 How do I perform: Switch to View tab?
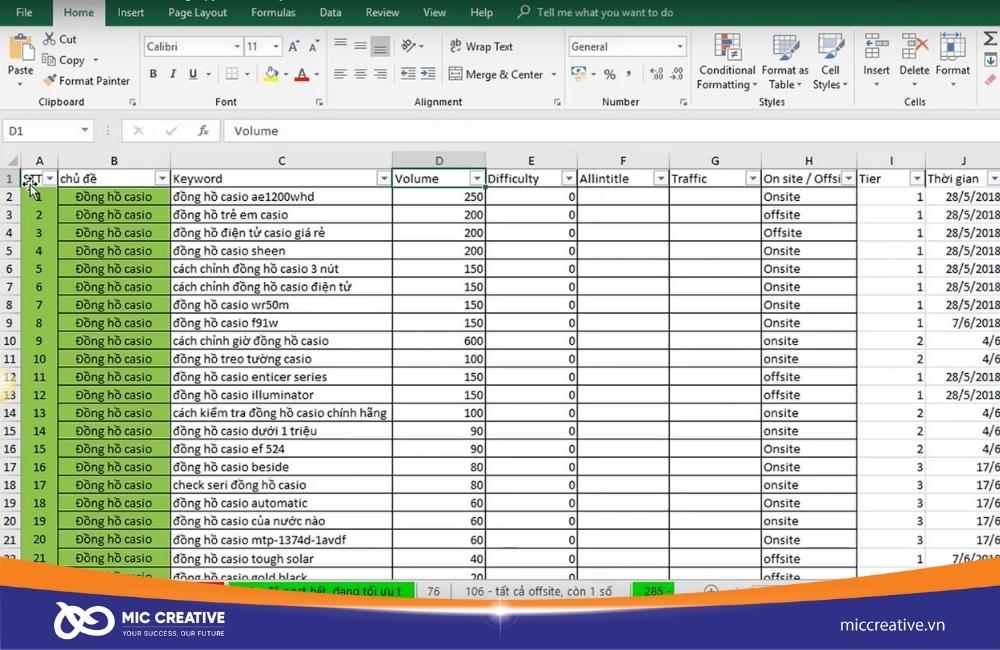(x=434, y=12)
